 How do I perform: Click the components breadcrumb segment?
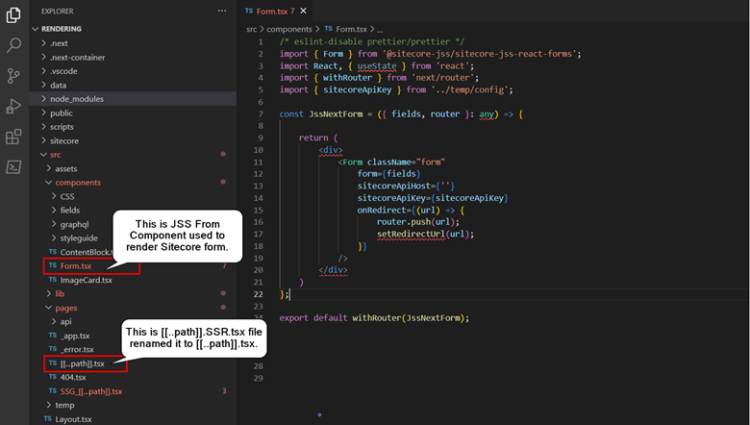[287, 30]
